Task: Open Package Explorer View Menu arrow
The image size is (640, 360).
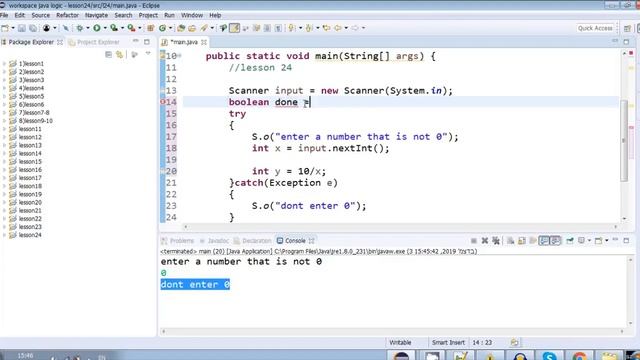Action: pos(148,54)
